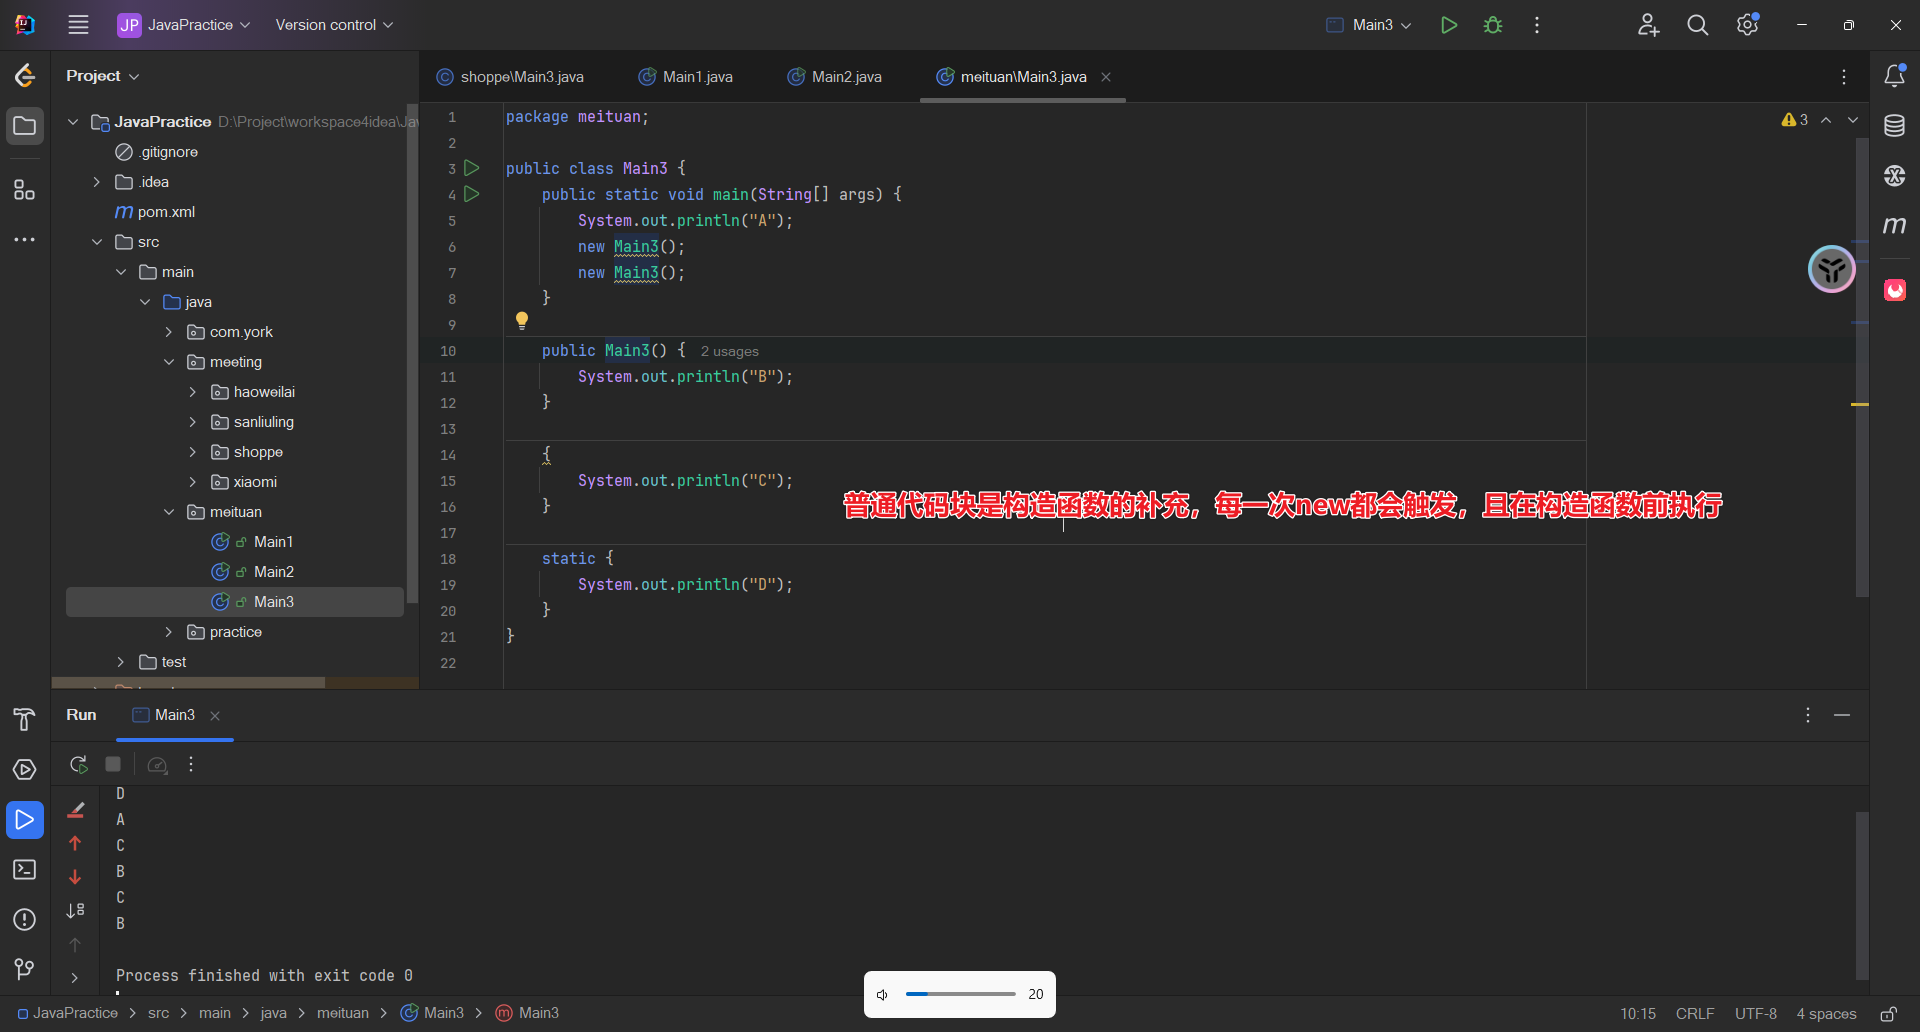Viewport: 1920px width, 1032px height.
Task: Open the Build hammer tool window
Action: pos(25,720)
